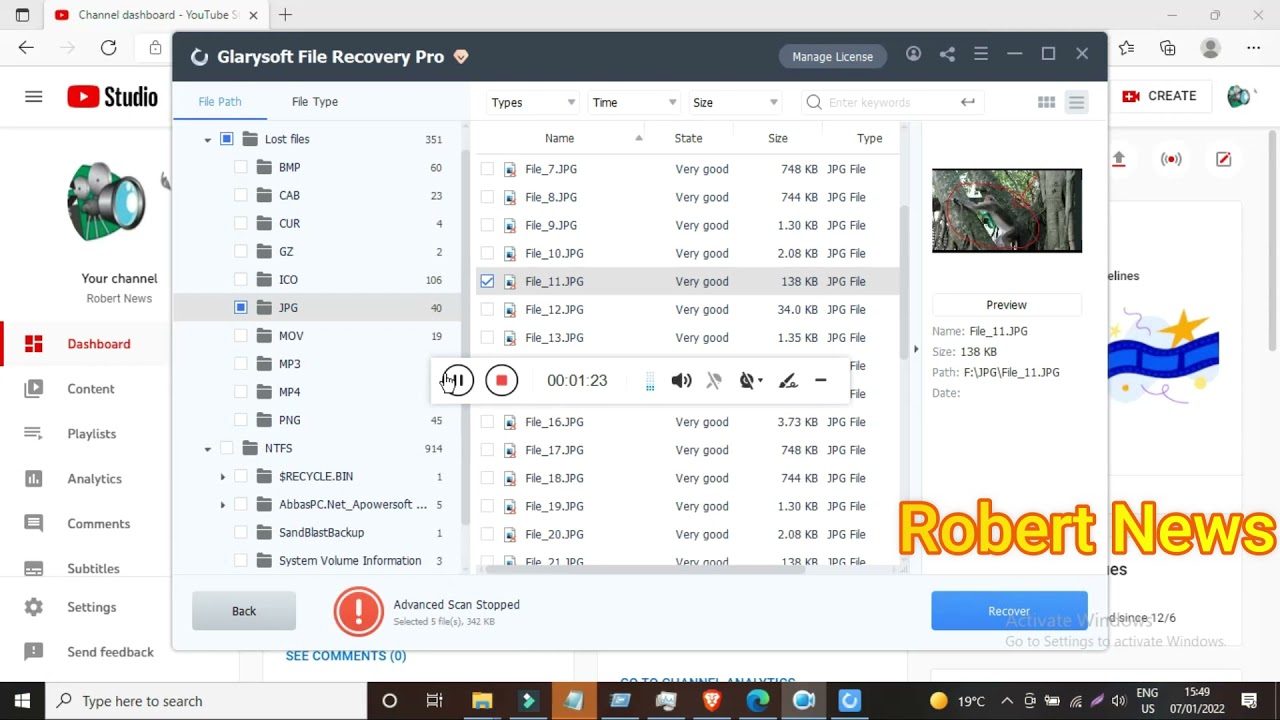Pause the screen recording

[x=458, y=380]
